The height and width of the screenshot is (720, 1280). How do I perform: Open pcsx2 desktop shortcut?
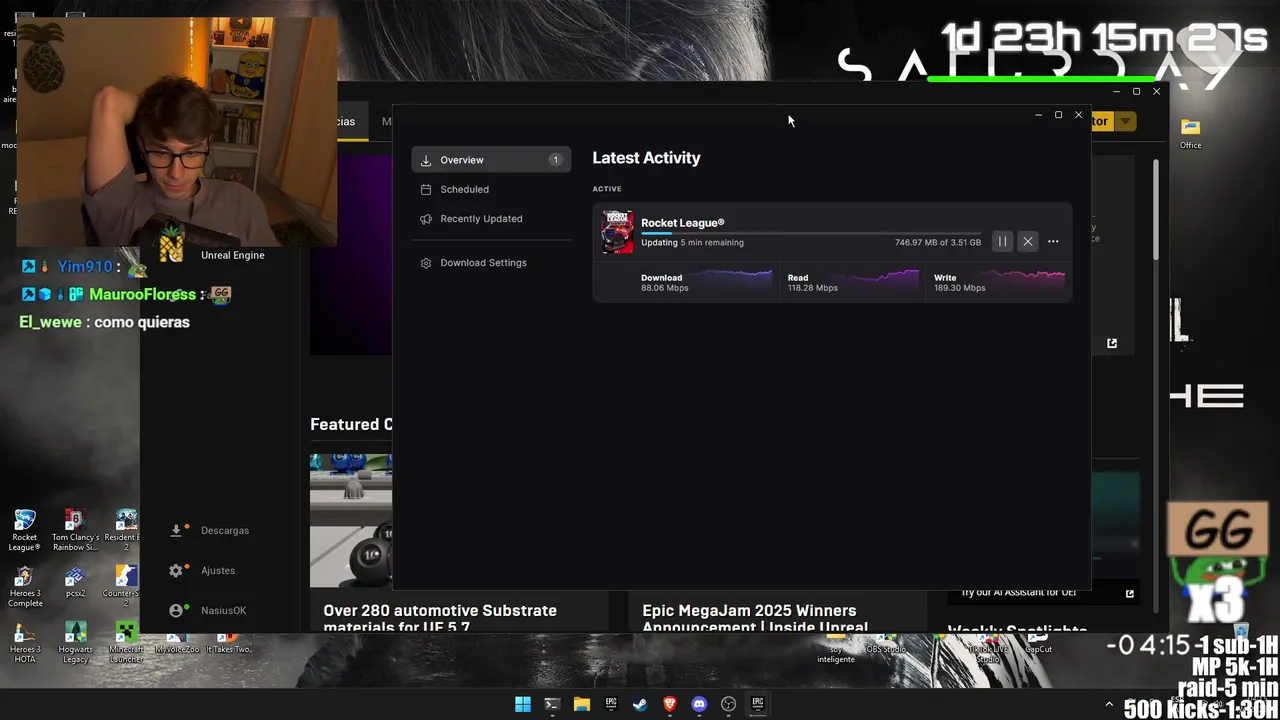[75, 583]
